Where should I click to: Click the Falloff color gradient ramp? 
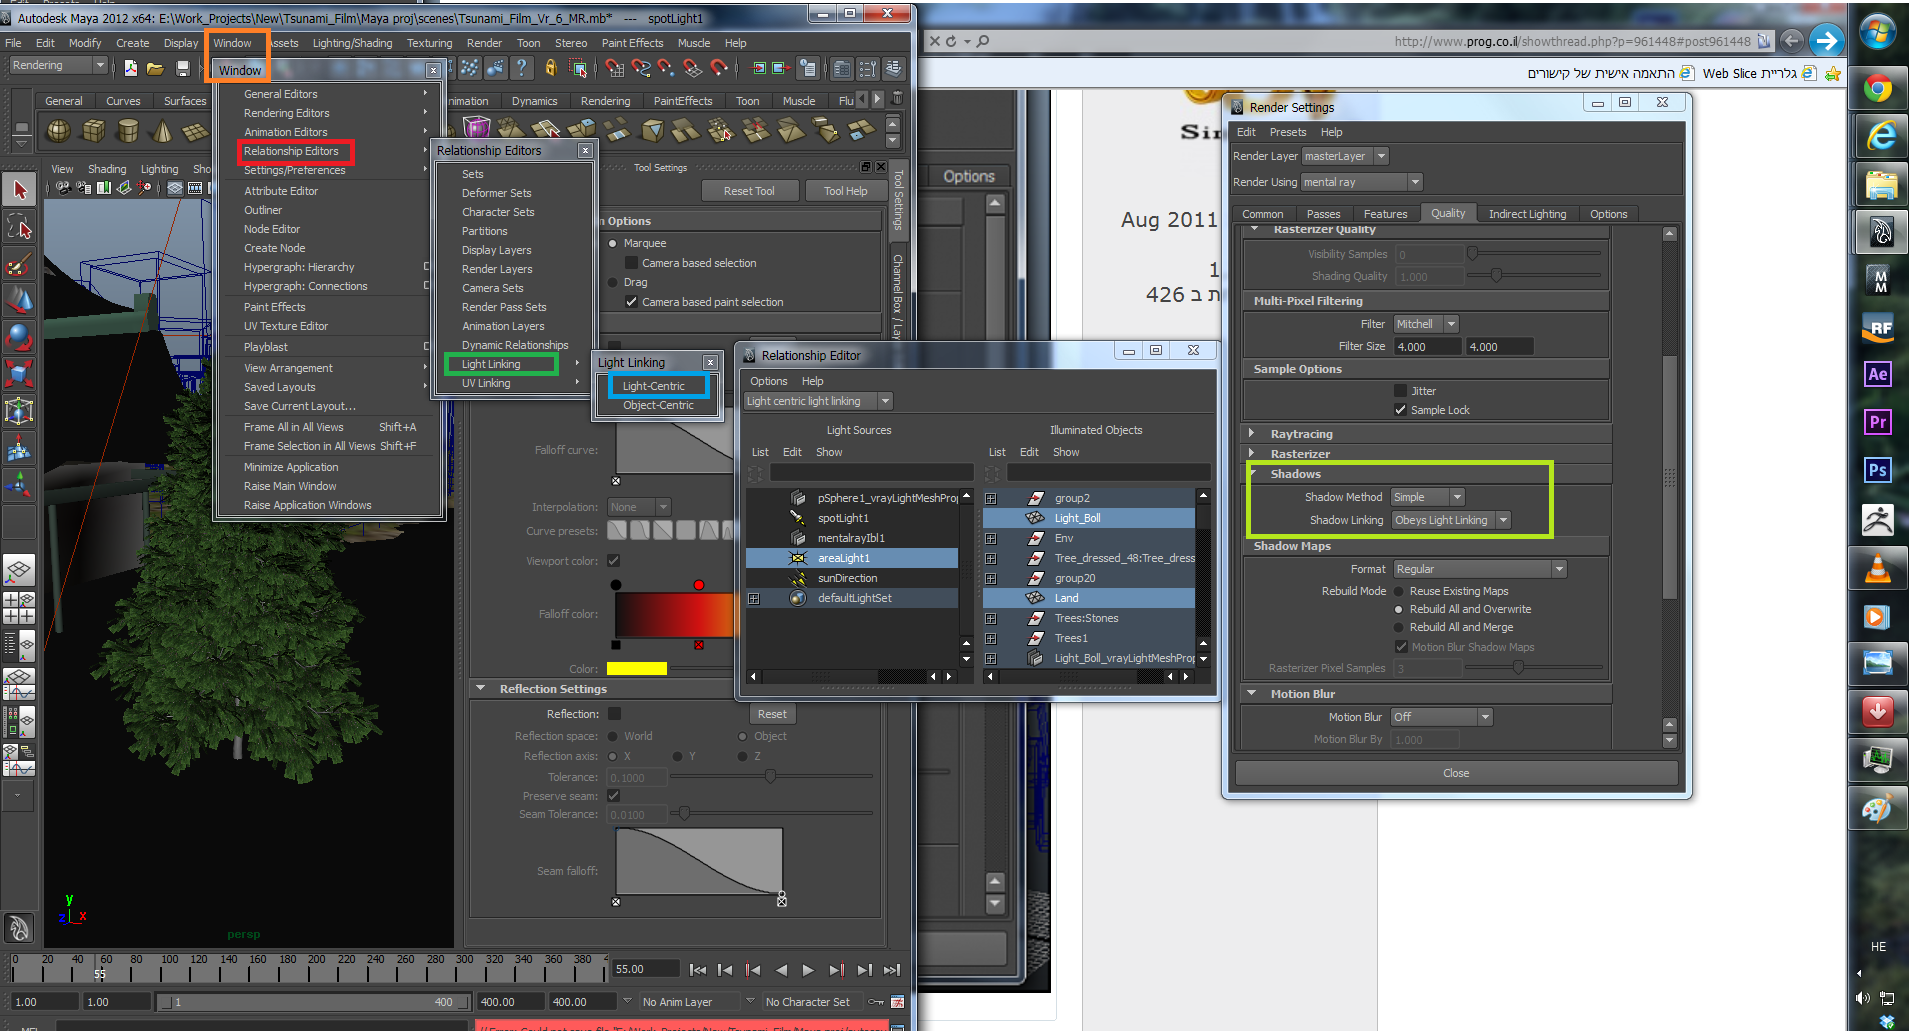tap(675, 614)
